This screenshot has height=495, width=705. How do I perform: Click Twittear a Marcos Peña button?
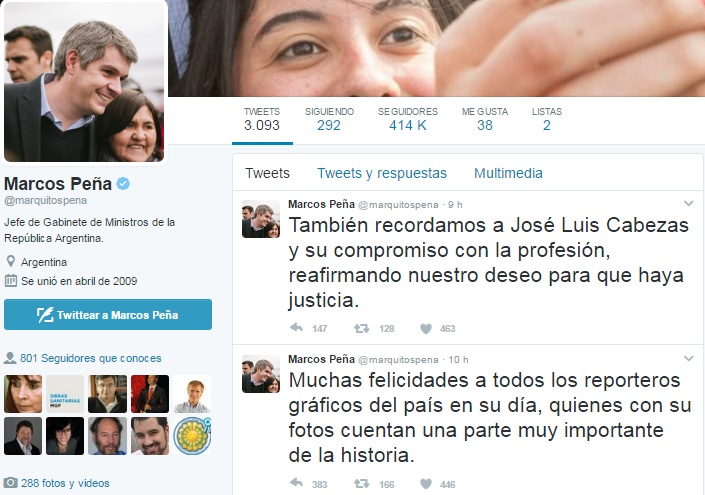(x=108, y=315)
